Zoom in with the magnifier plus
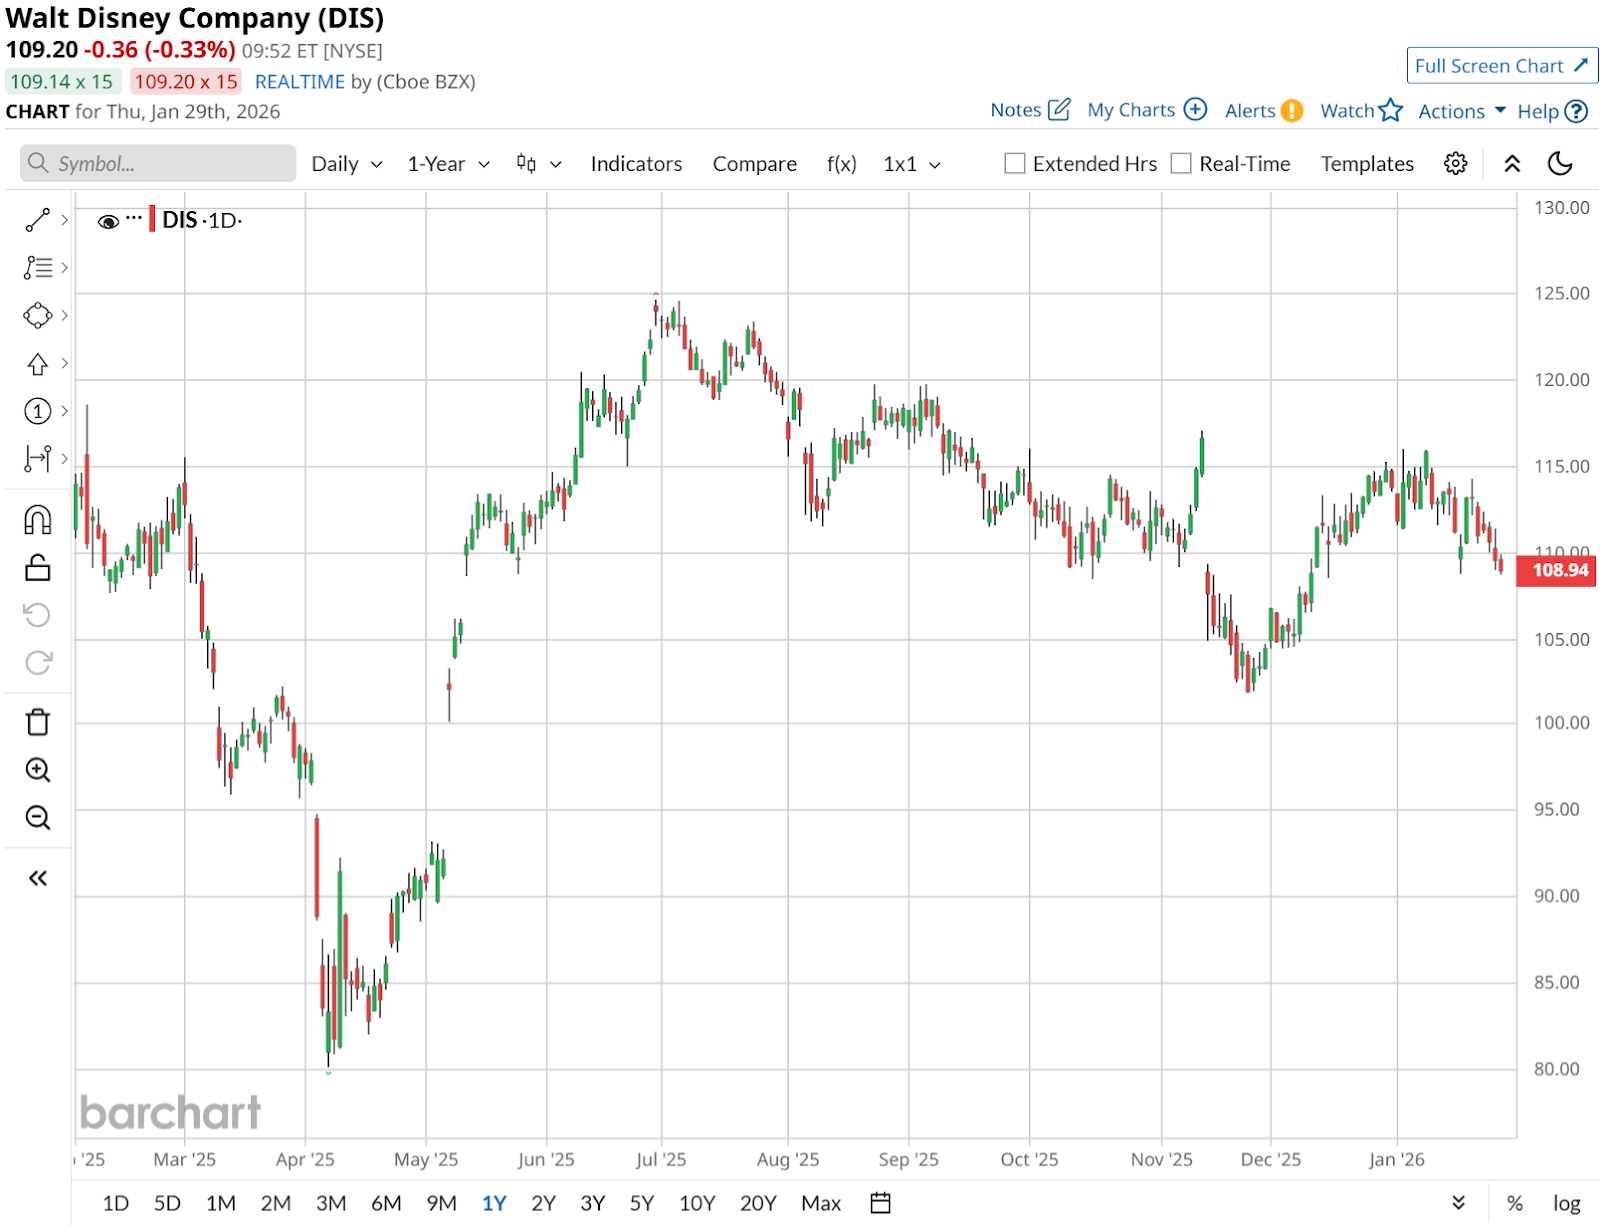1600x1226 pixels. (x=38, y=770)
